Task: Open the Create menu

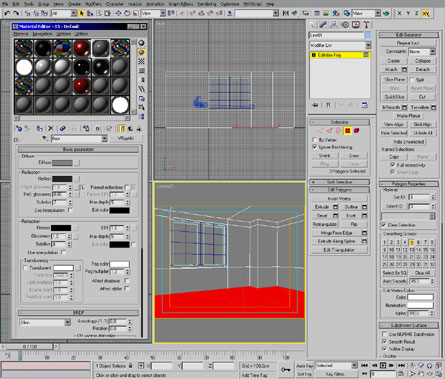Action: point(74,4)
